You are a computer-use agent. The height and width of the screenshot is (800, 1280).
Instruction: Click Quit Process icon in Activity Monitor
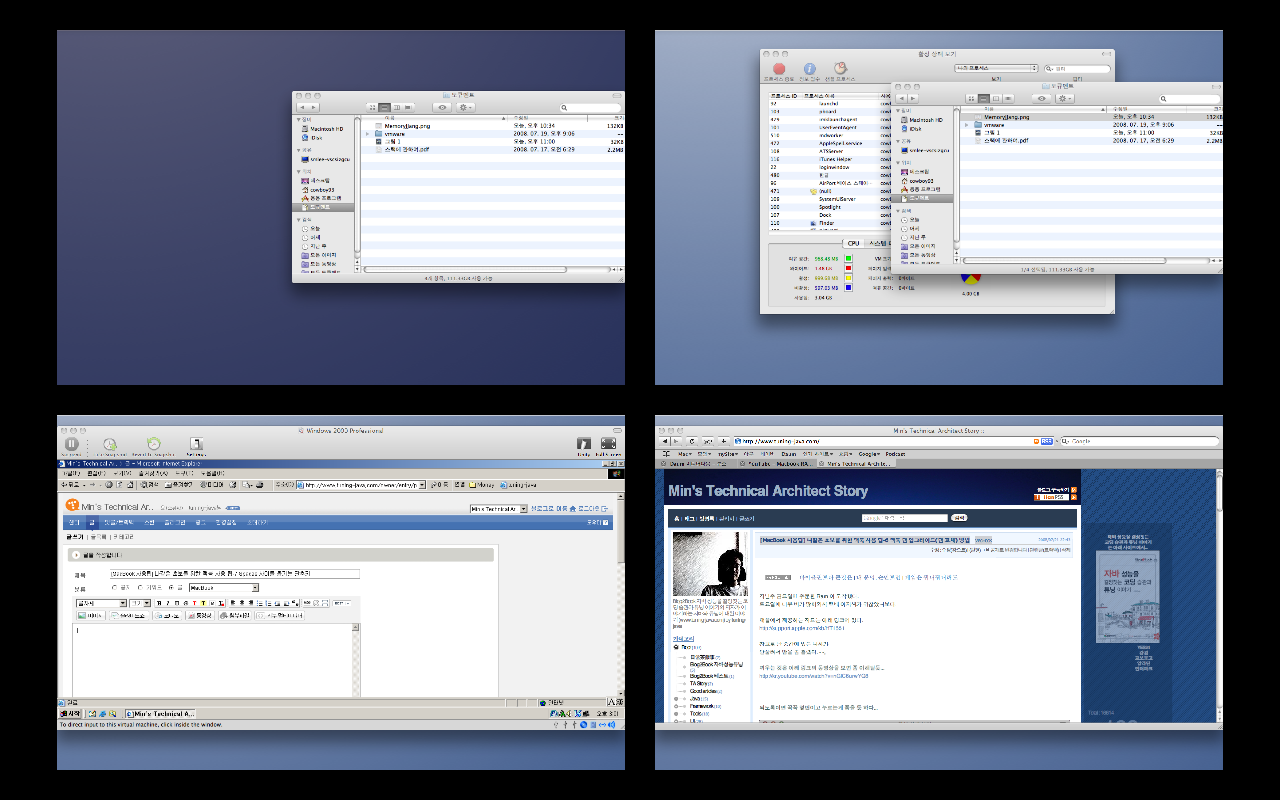click(779, 68)
